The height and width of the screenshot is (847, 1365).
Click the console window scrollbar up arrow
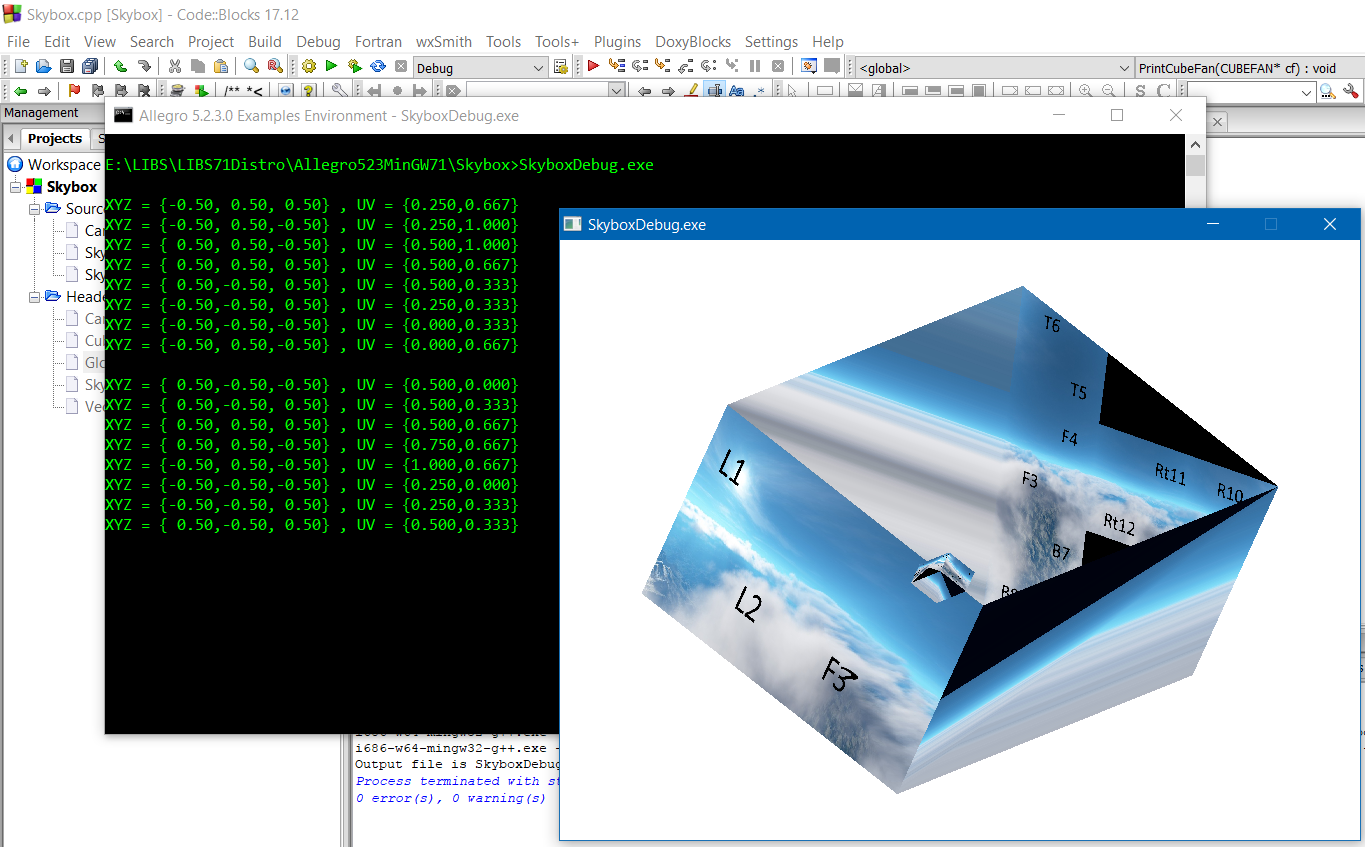coord(1195,144)
